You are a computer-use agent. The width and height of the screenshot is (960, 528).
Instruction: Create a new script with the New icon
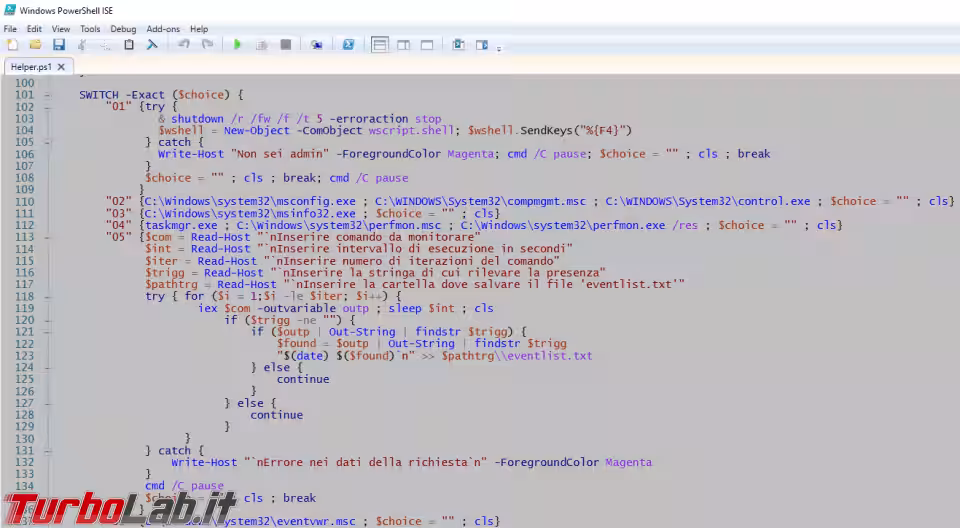tap(12, 45)
